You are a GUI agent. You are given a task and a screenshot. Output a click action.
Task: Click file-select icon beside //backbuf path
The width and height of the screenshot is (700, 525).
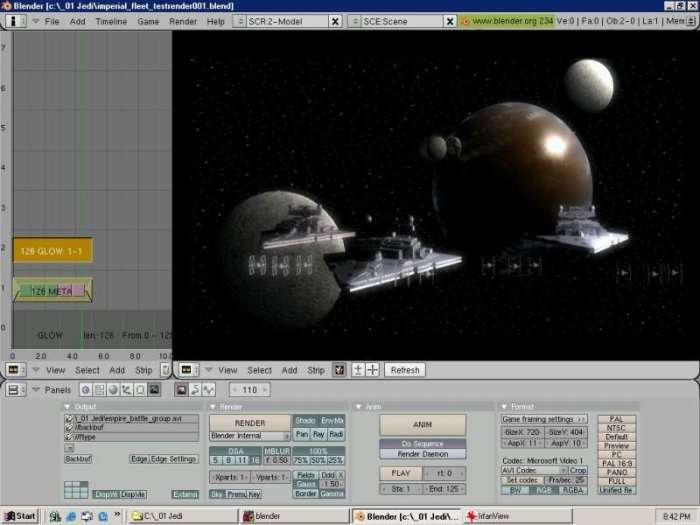tap(69, 428)
